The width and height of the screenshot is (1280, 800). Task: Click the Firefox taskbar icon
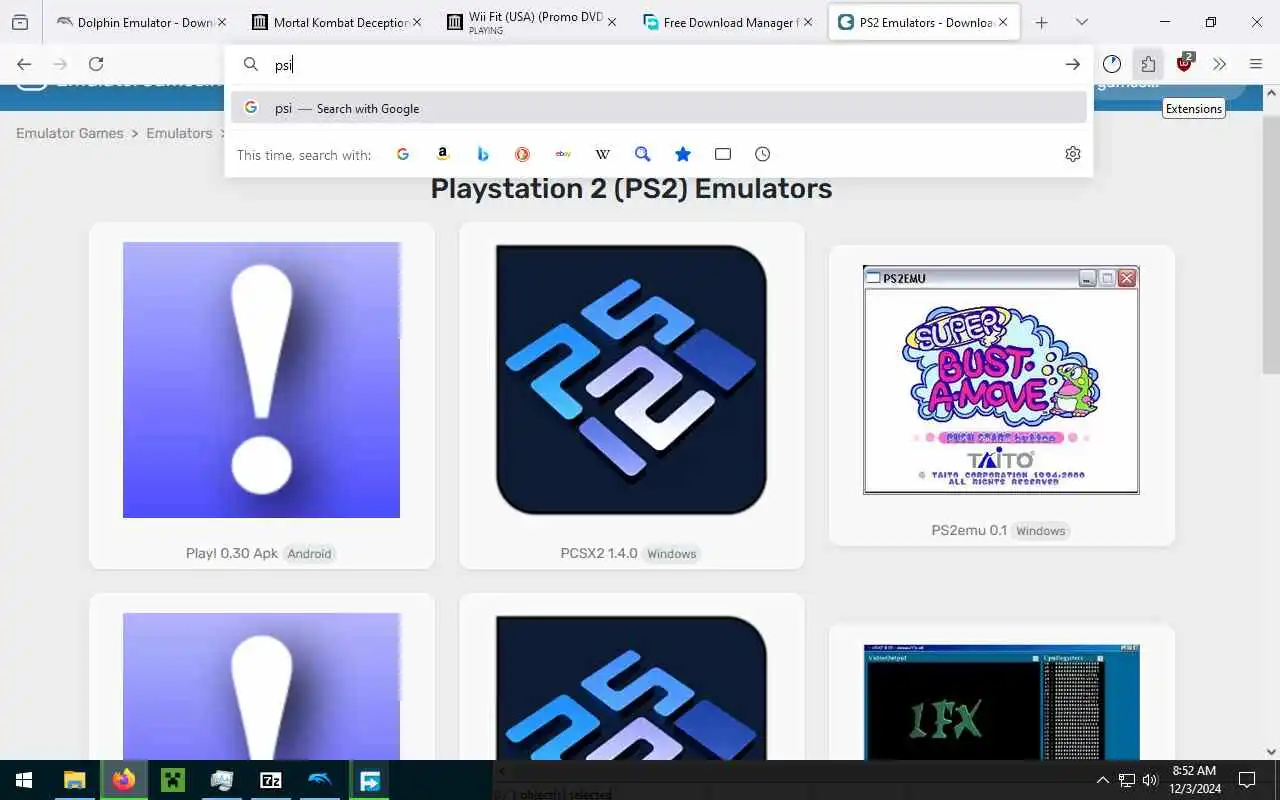123,780
